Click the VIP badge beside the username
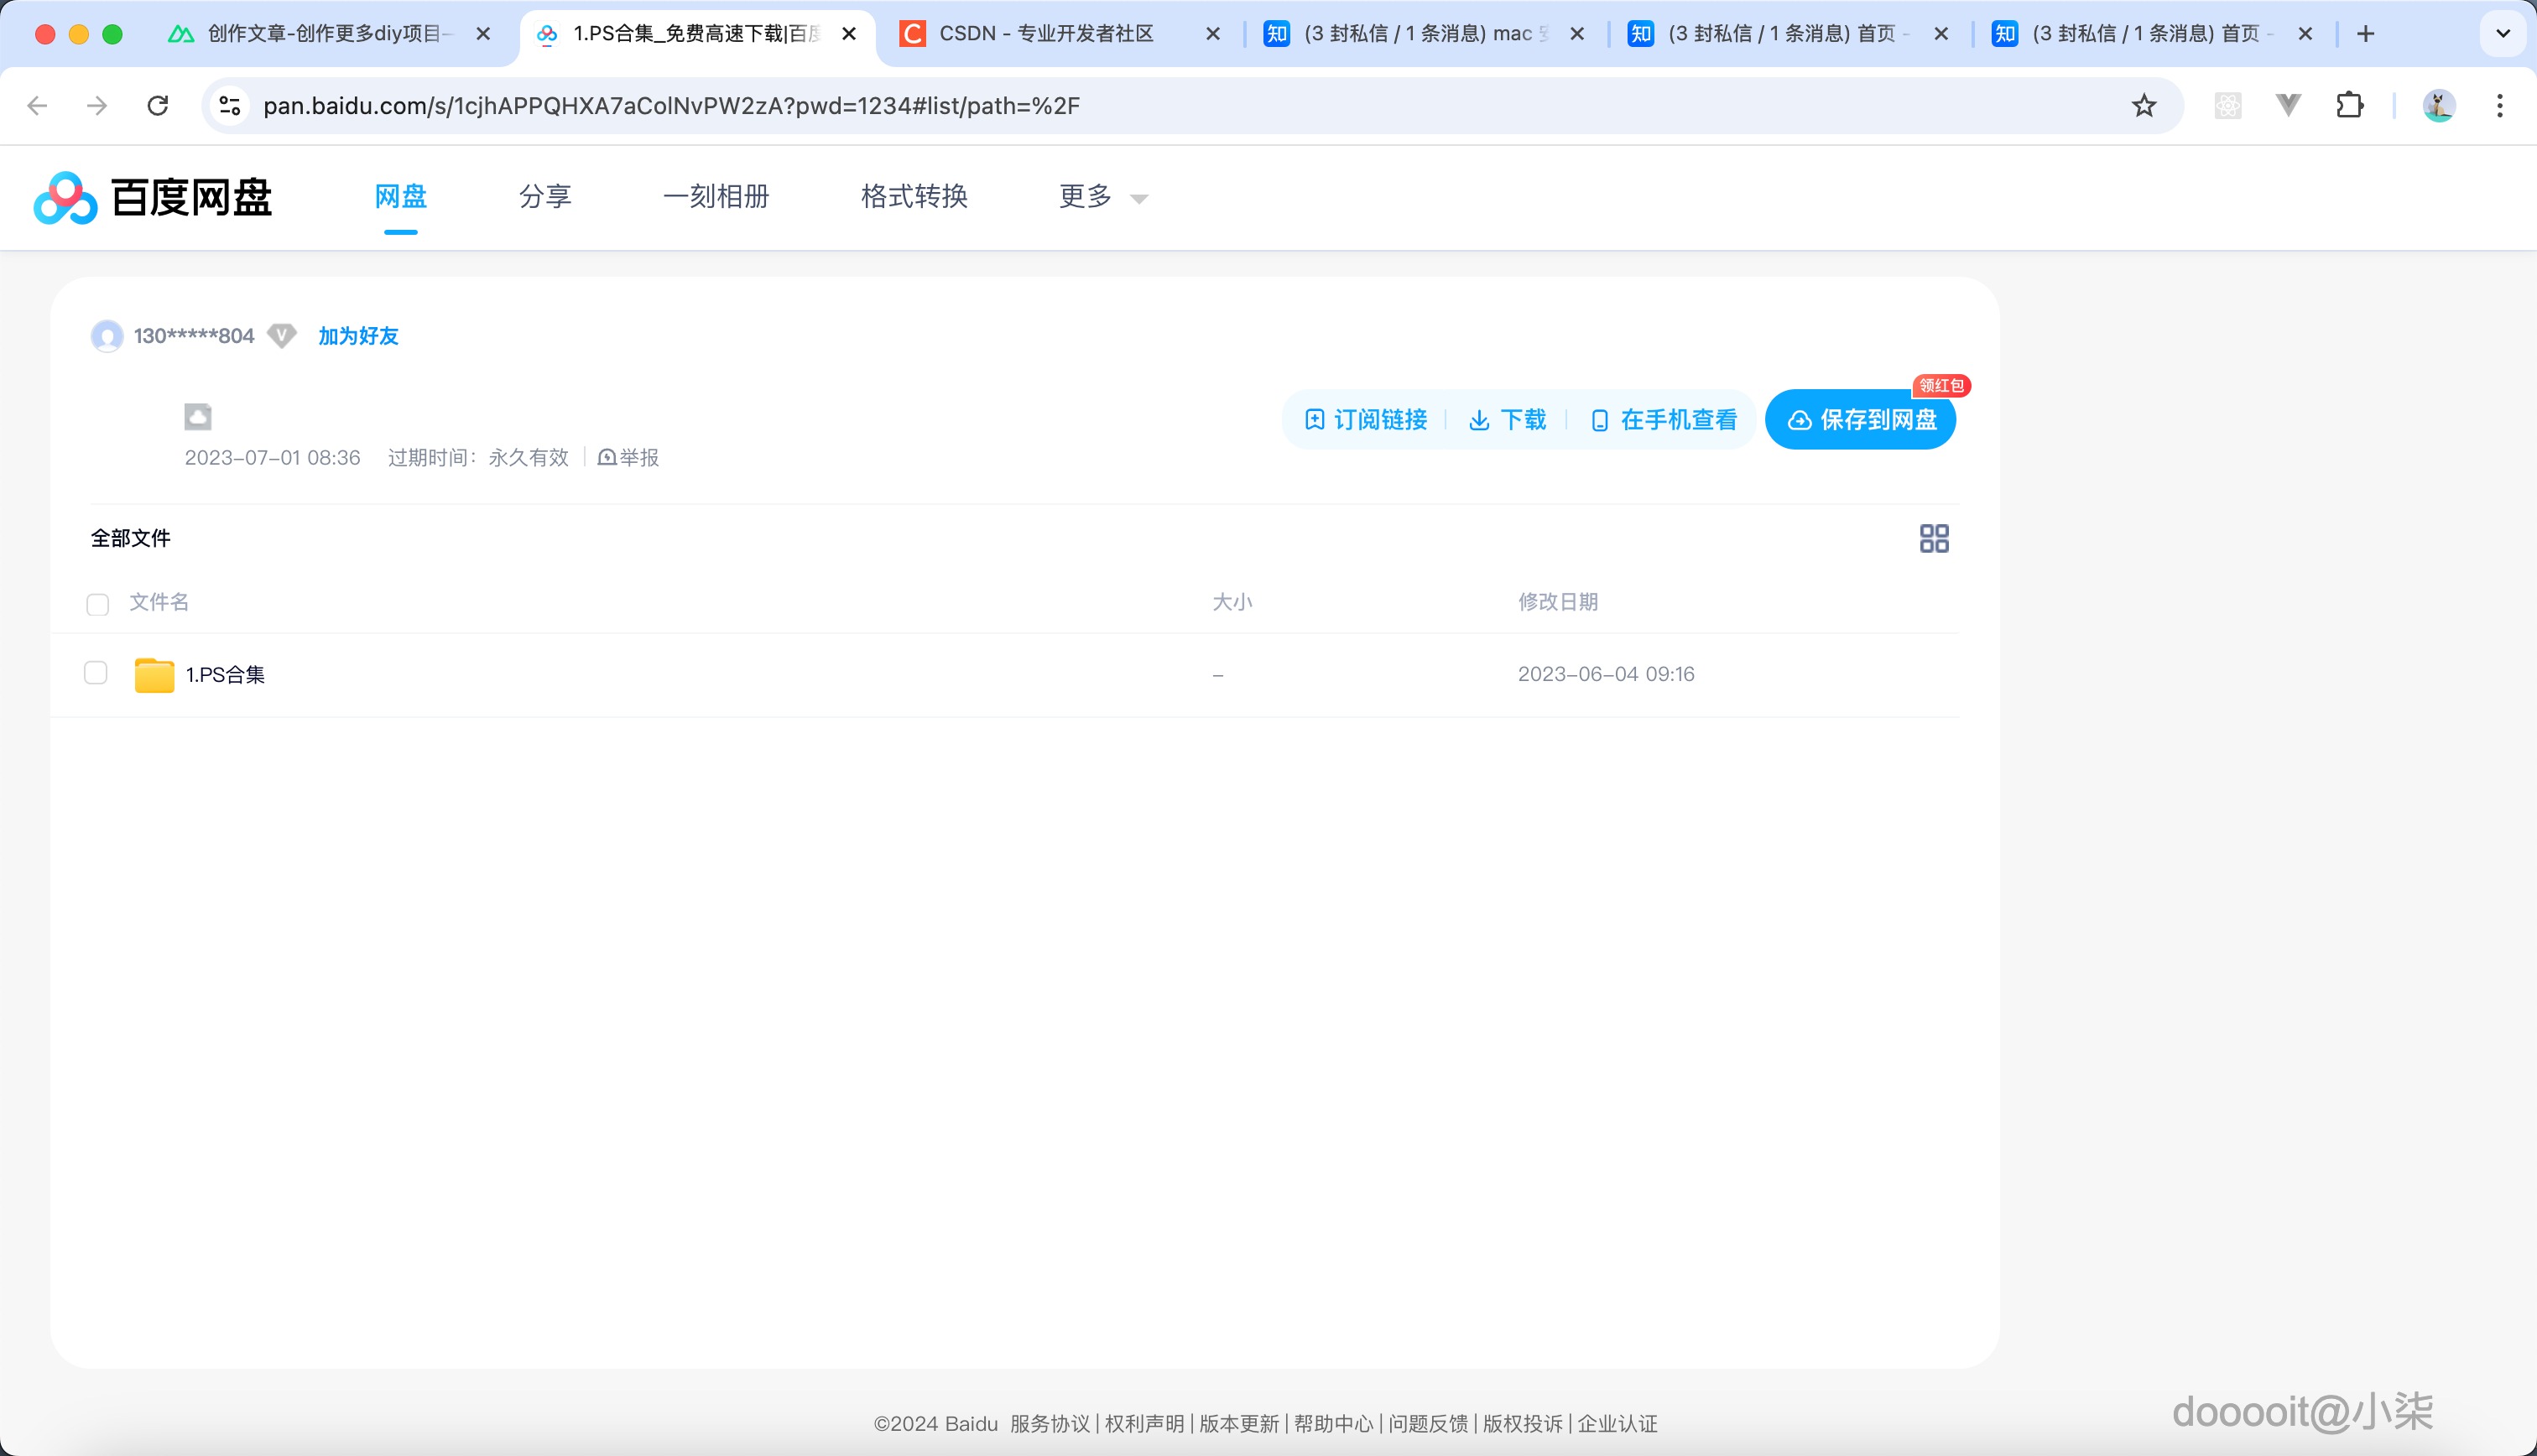 click(281, 336)
